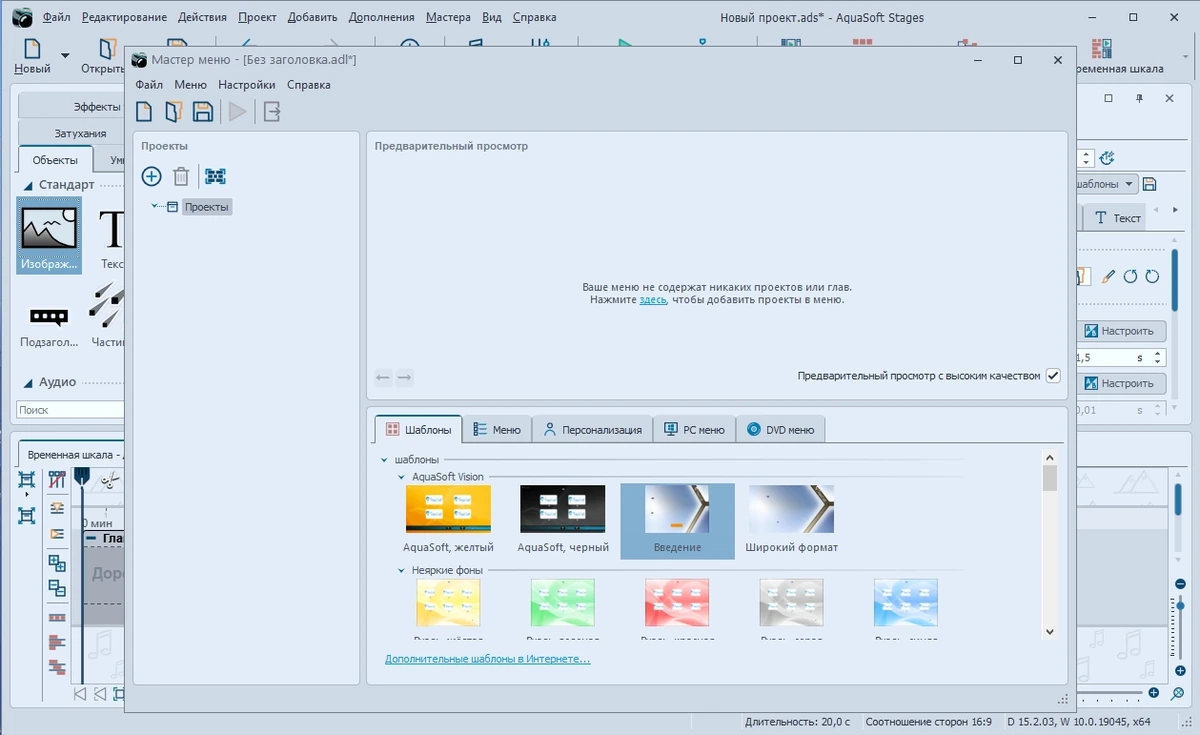Toggle the high quality preview checkbox
The height and width of the screenshot is (735, 1200).
(1053, 376)
